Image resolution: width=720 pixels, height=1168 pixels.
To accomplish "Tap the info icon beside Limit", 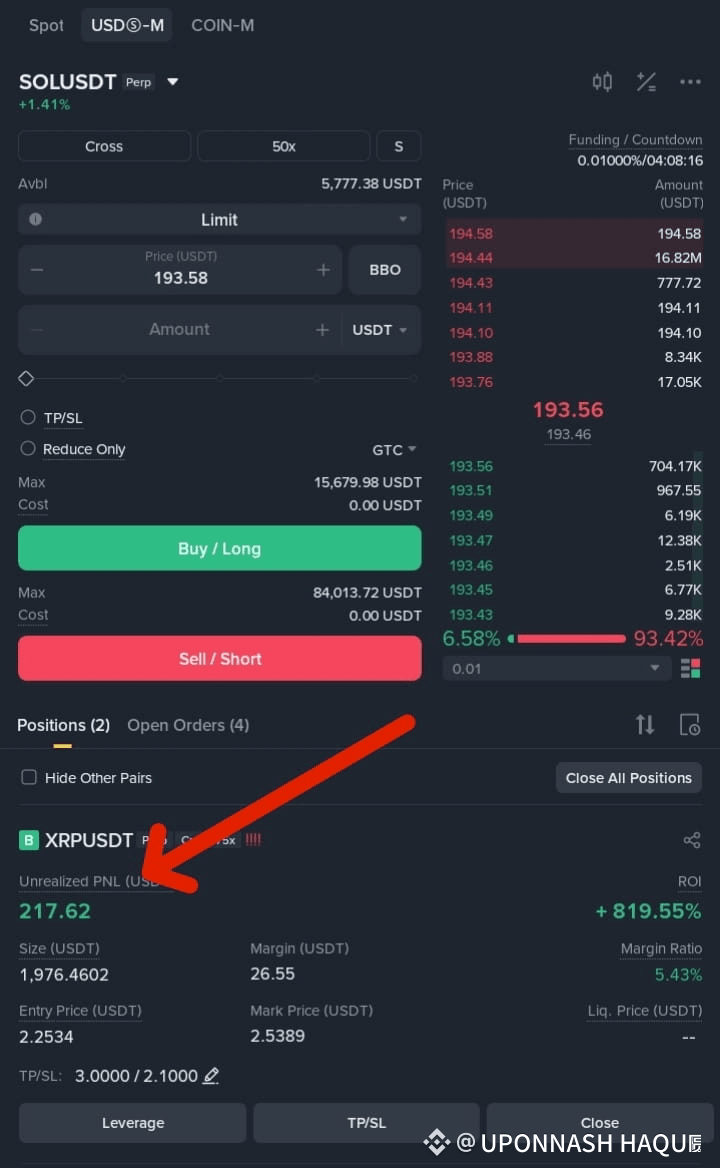I will (x=35, y=220).
